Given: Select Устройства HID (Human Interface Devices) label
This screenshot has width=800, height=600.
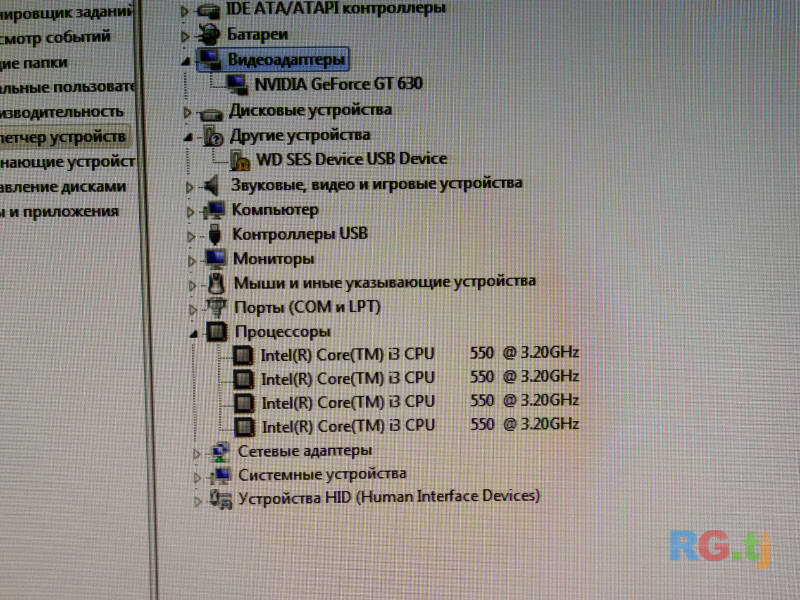Looking at the screenshot, I should 389,497.
